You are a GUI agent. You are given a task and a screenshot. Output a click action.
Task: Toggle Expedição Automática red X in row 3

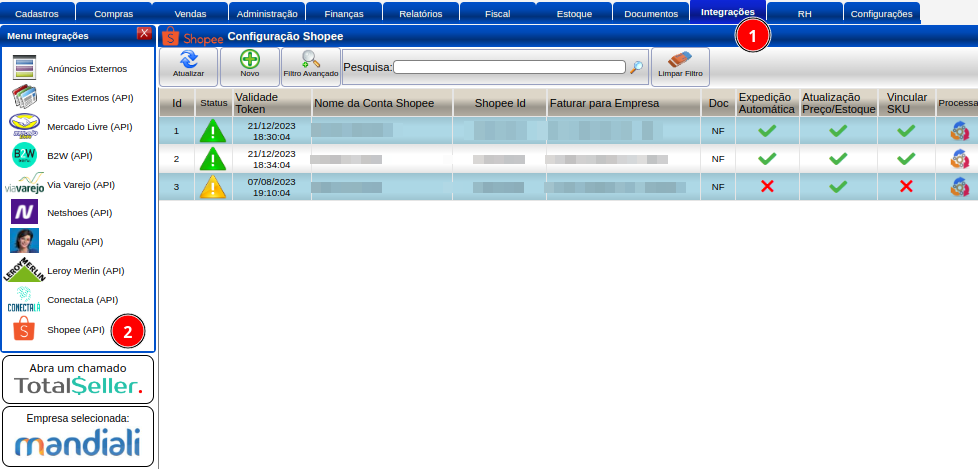pos(767,186)
